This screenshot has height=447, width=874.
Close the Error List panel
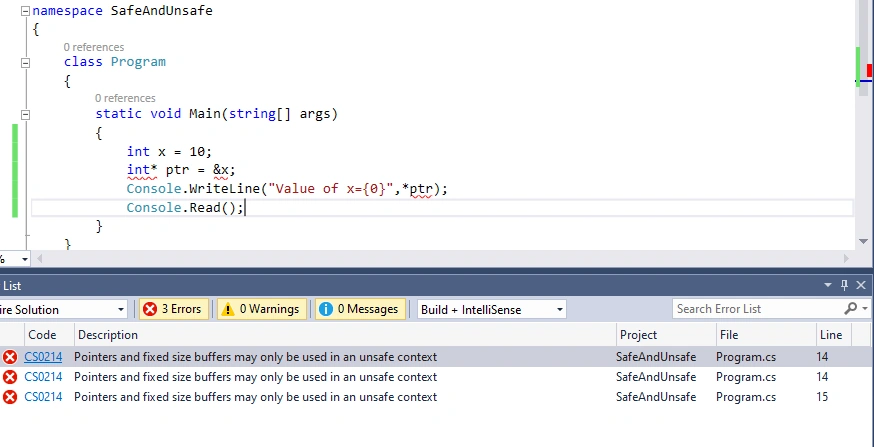point(861,286)
